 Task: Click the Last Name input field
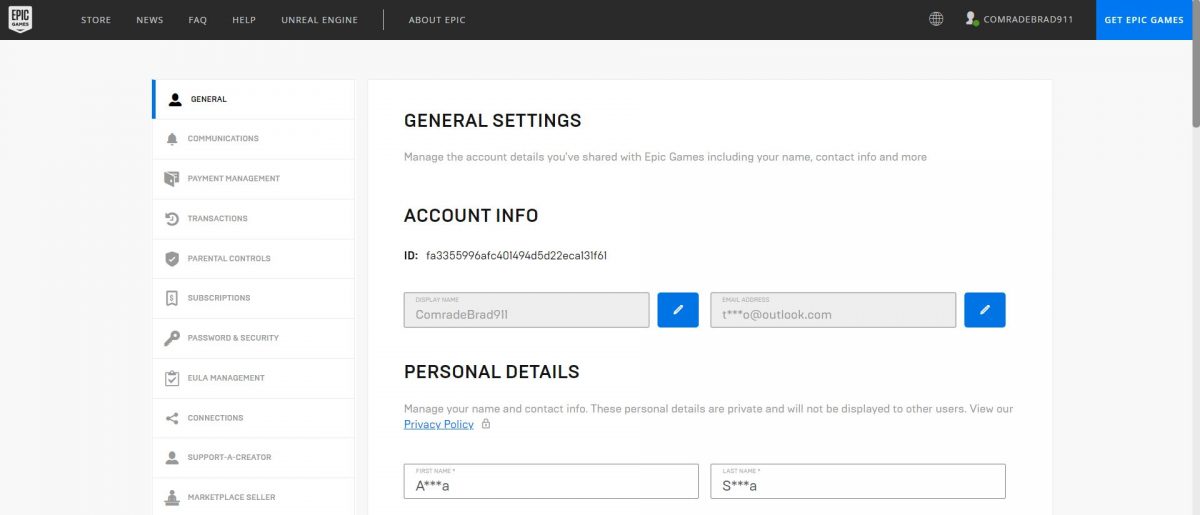[x=858, y=481]
